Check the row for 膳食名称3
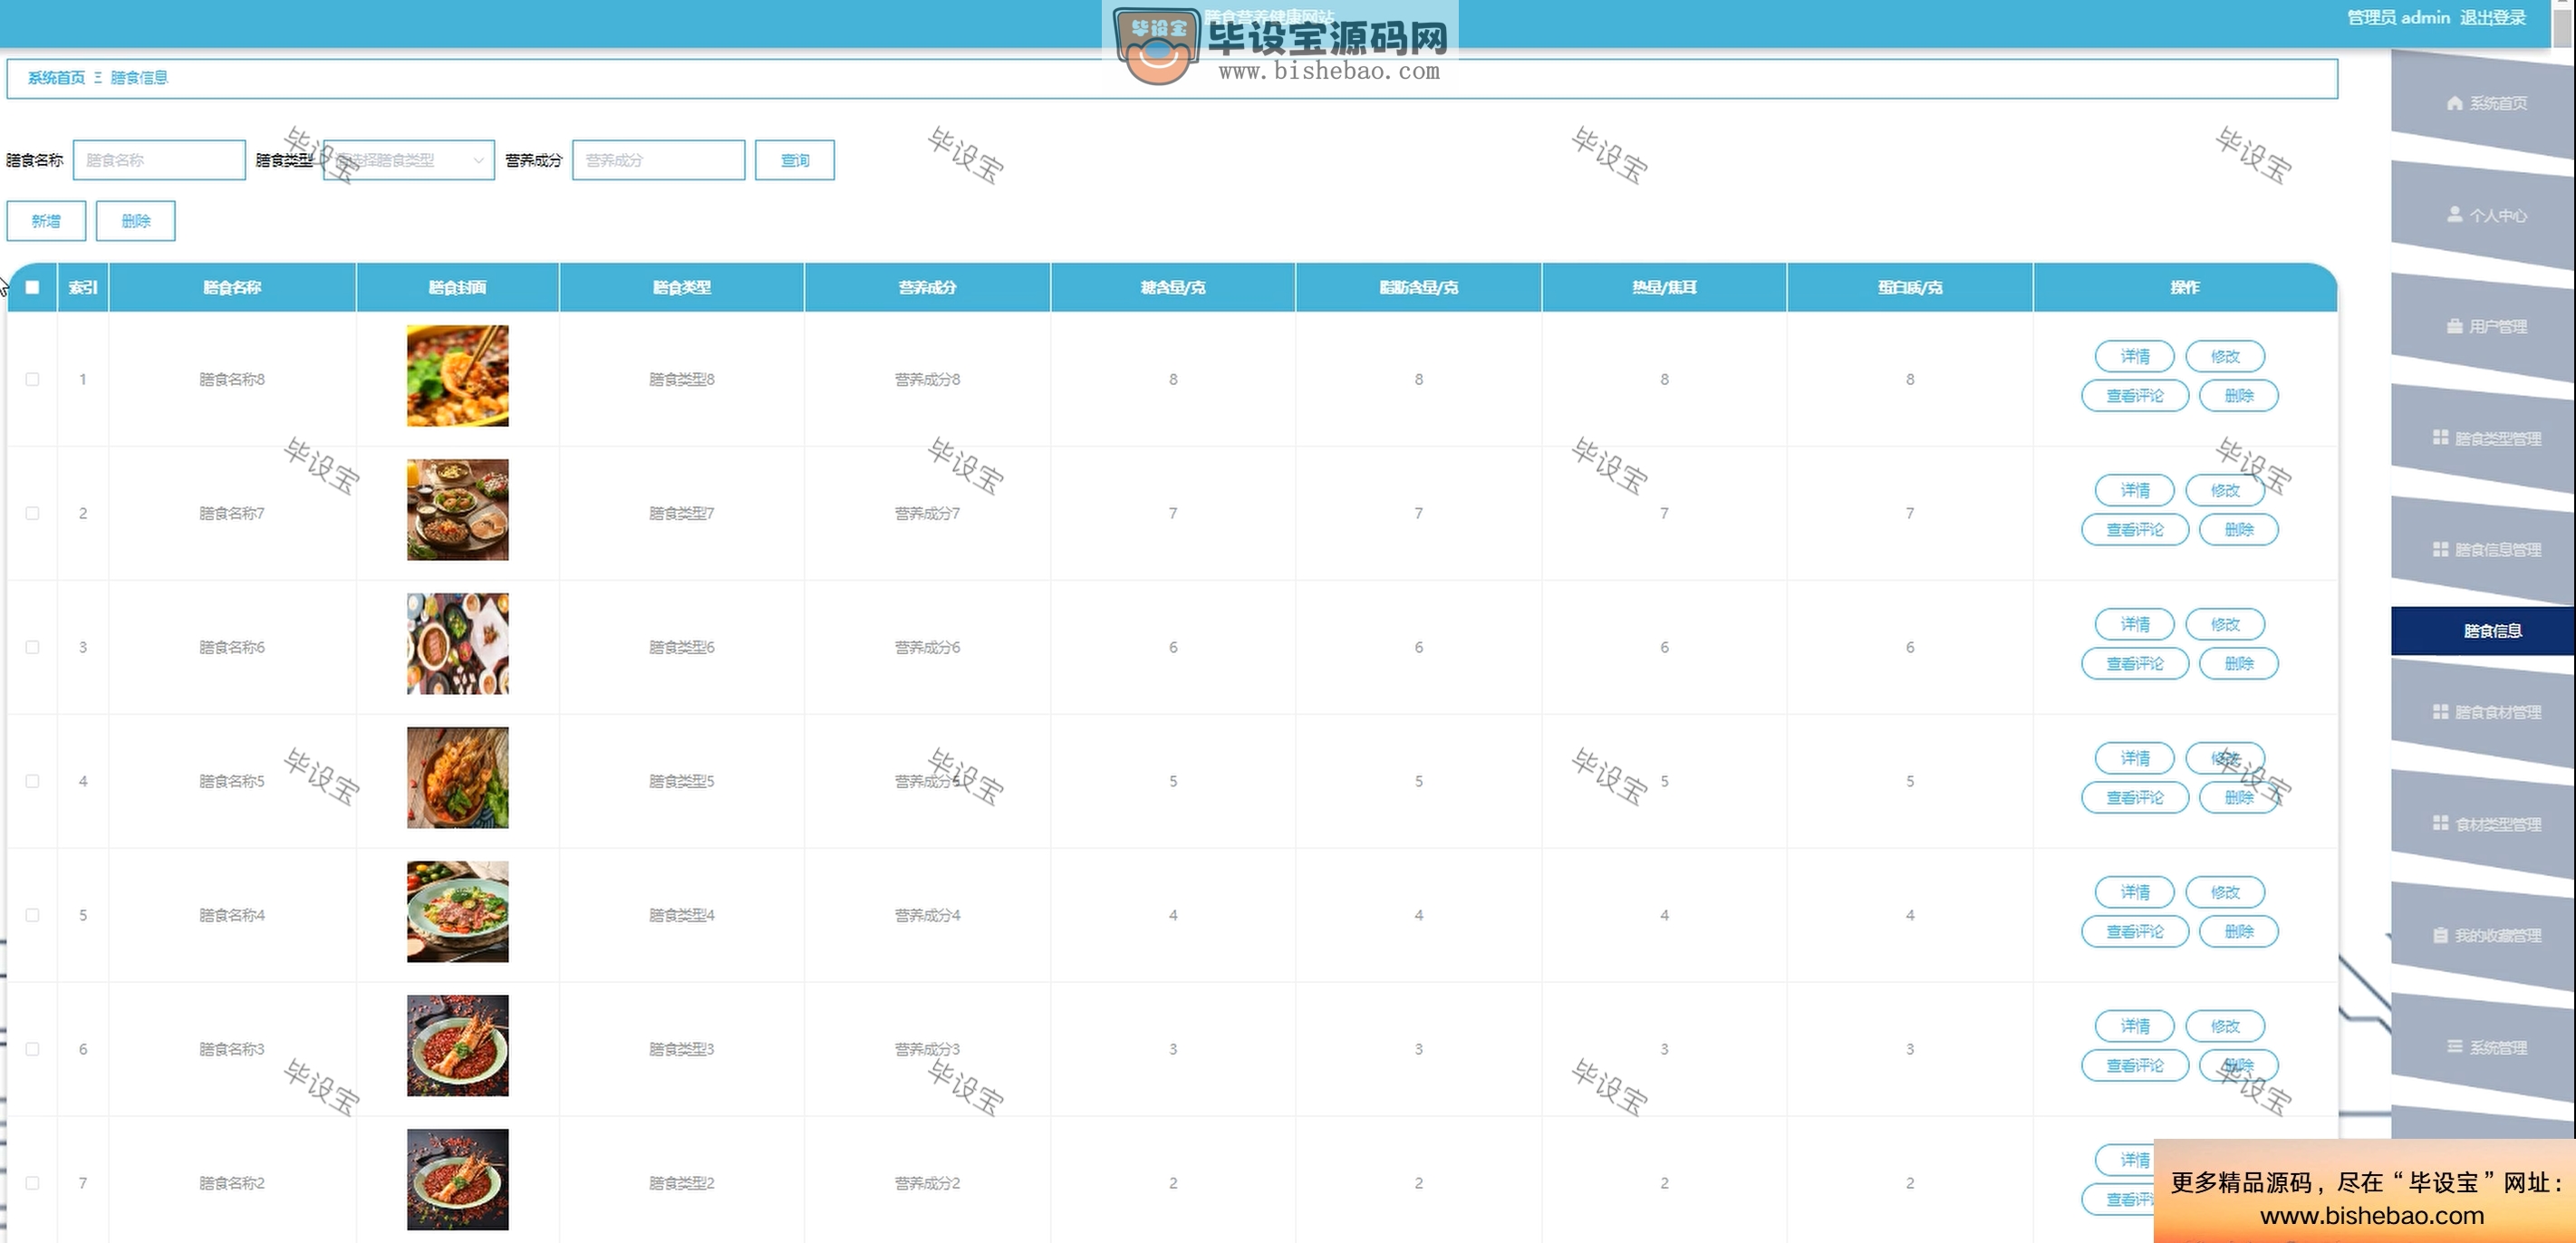 (x=32, y=1049)
